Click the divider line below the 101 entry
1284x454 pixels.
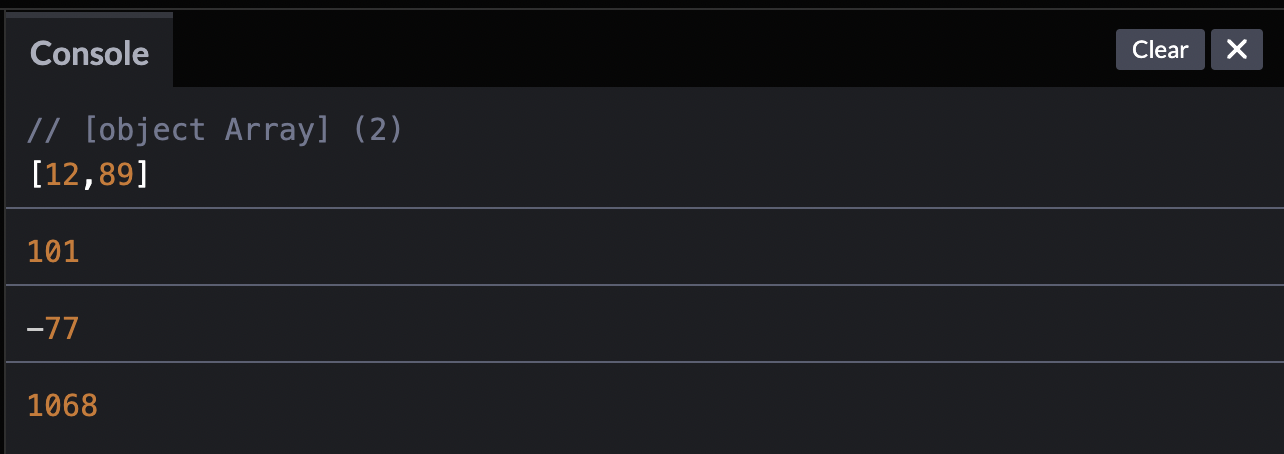645,285
